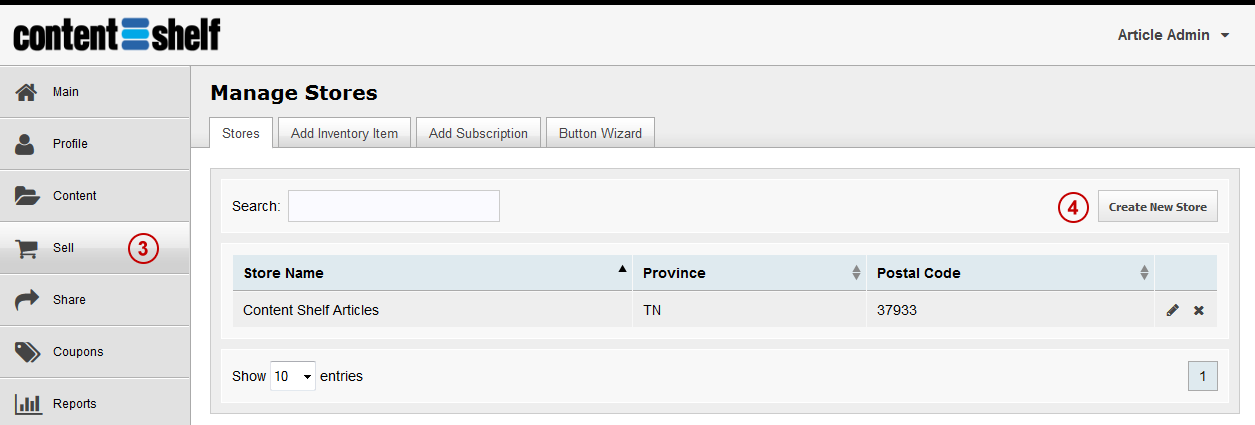Expand the Show entries count dropdown

pyautogui.click(x=293, y=376)
